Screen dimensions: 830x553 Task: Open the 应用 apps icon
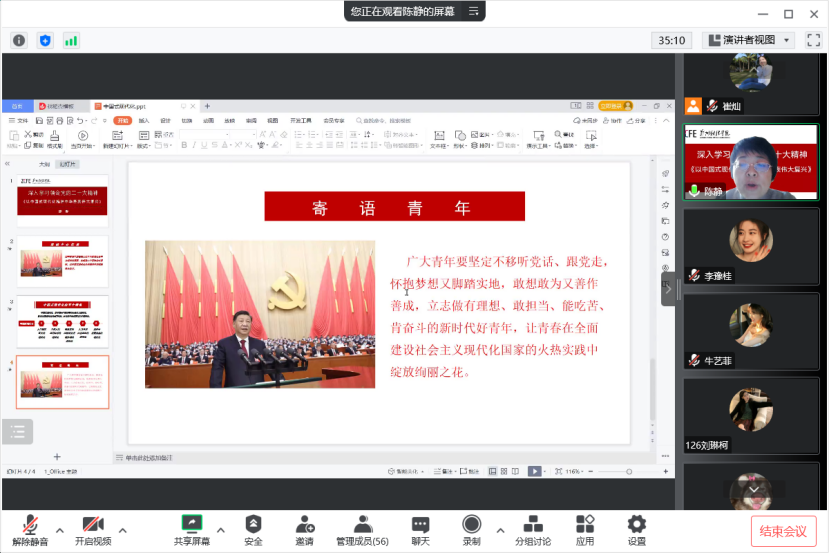585,525
